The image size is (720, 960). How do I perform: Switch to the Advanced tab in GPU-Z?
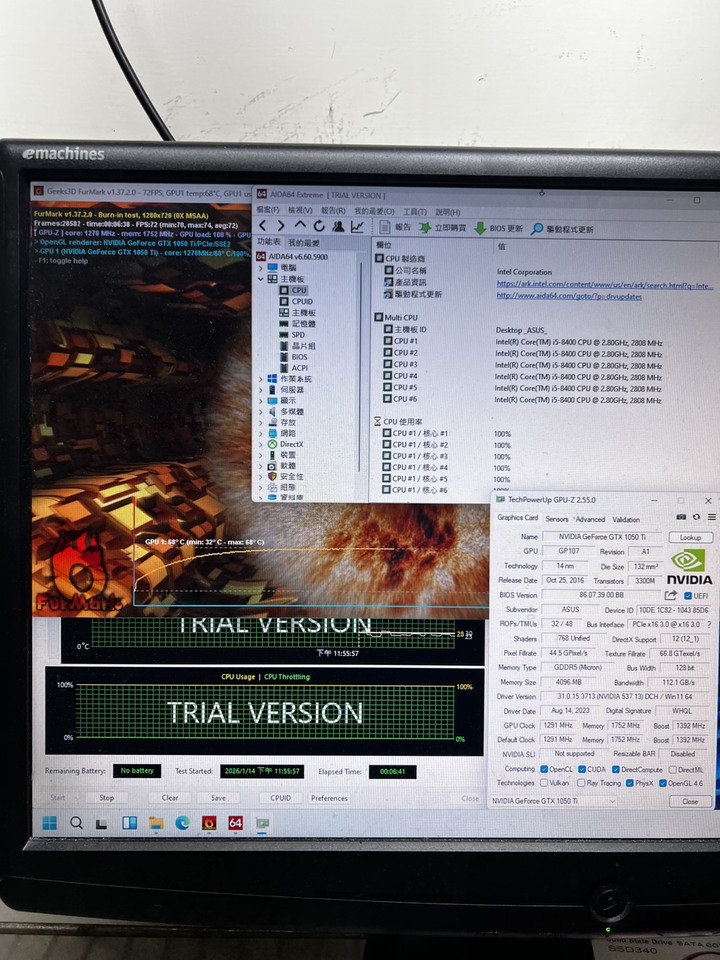coord(590,519)
